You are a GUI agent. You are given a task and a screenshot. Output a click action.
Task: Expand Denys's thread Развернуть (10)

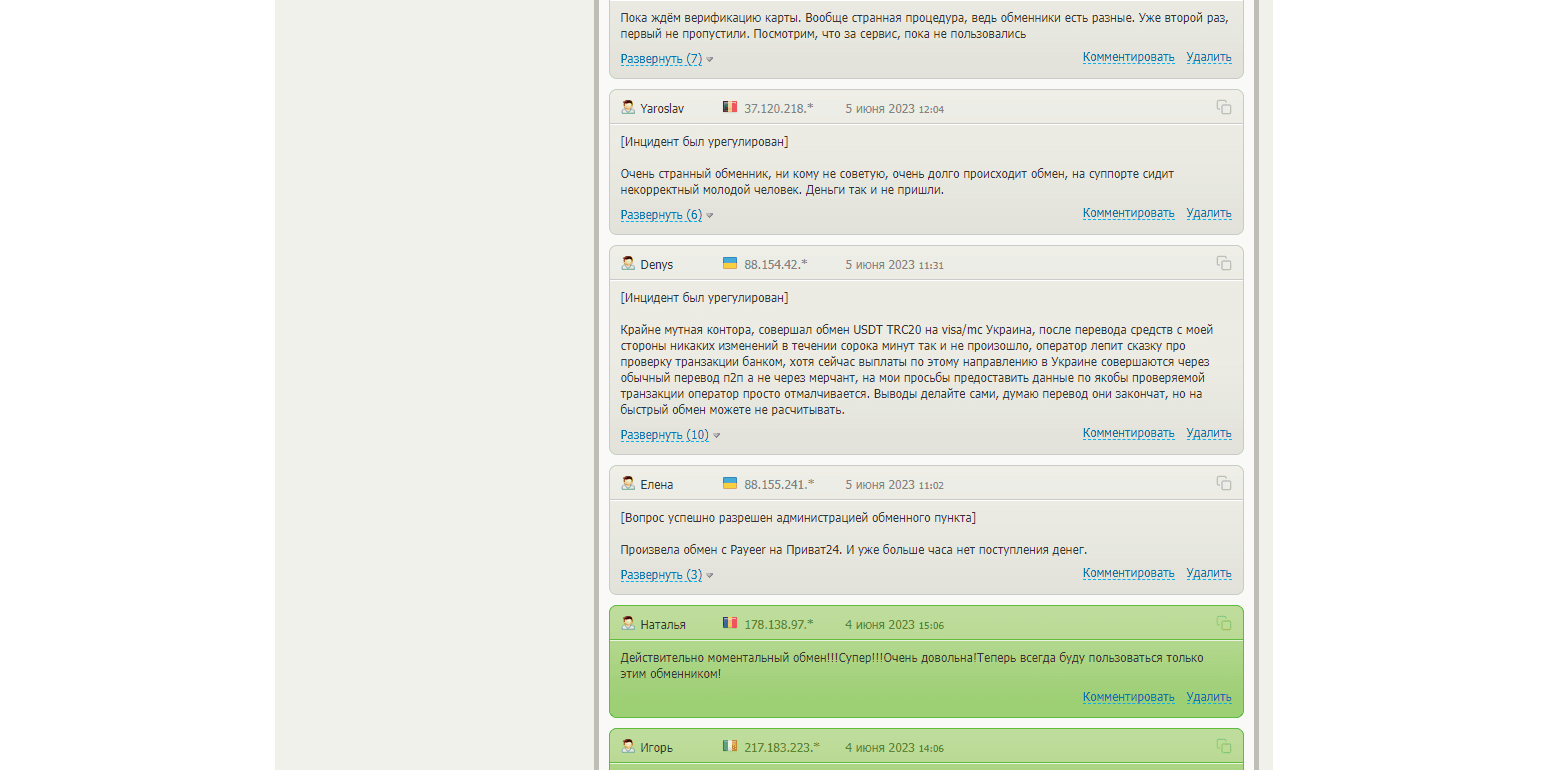pyautogui.click(x=664, y=435)
